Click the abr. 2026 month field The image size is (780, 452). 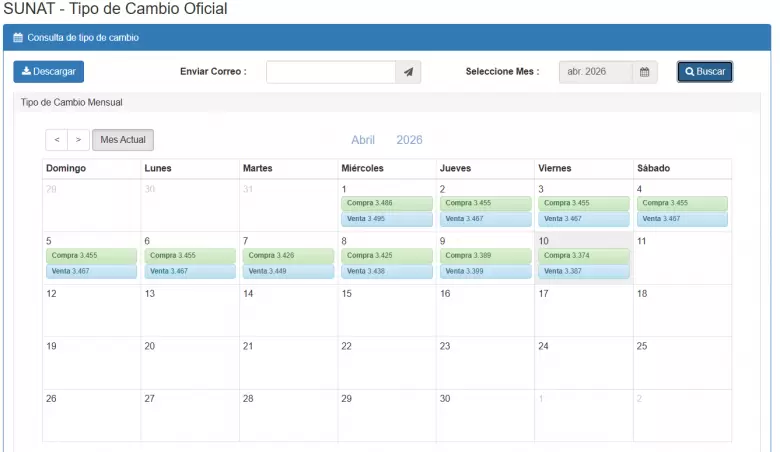(x=595, y=72)
